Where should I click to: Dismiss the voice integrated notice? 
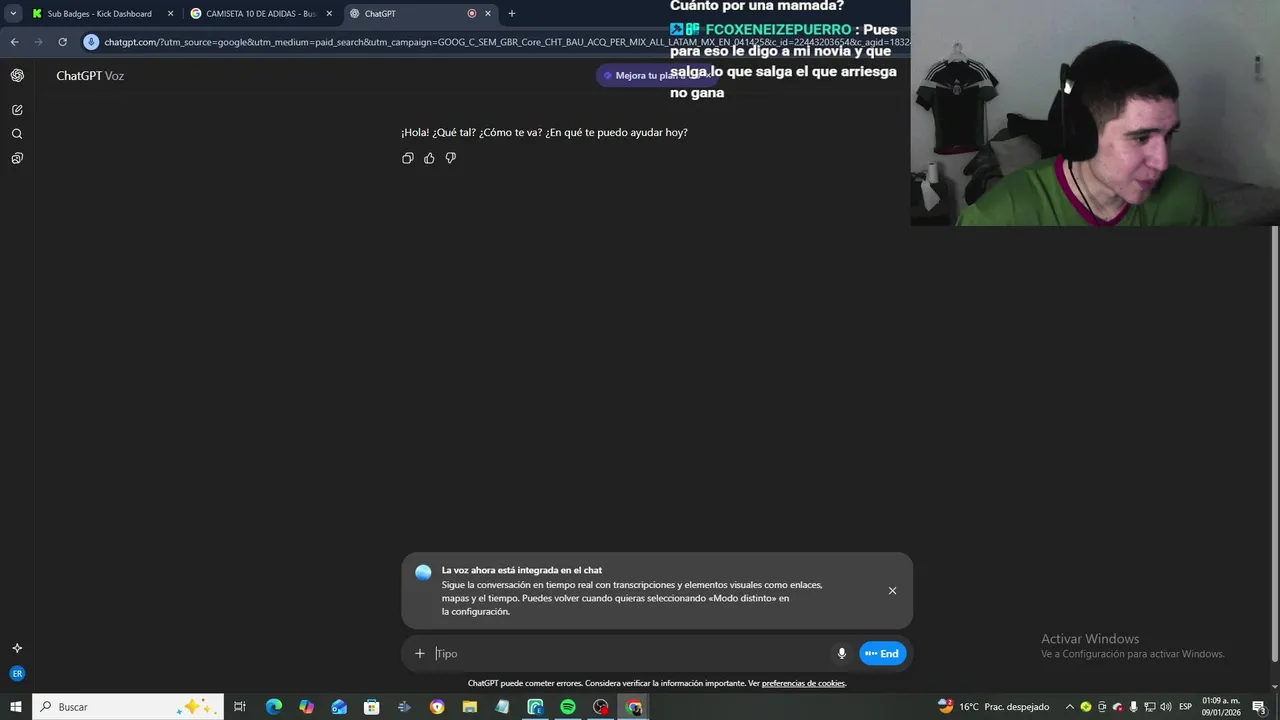(x=893, y=590)
